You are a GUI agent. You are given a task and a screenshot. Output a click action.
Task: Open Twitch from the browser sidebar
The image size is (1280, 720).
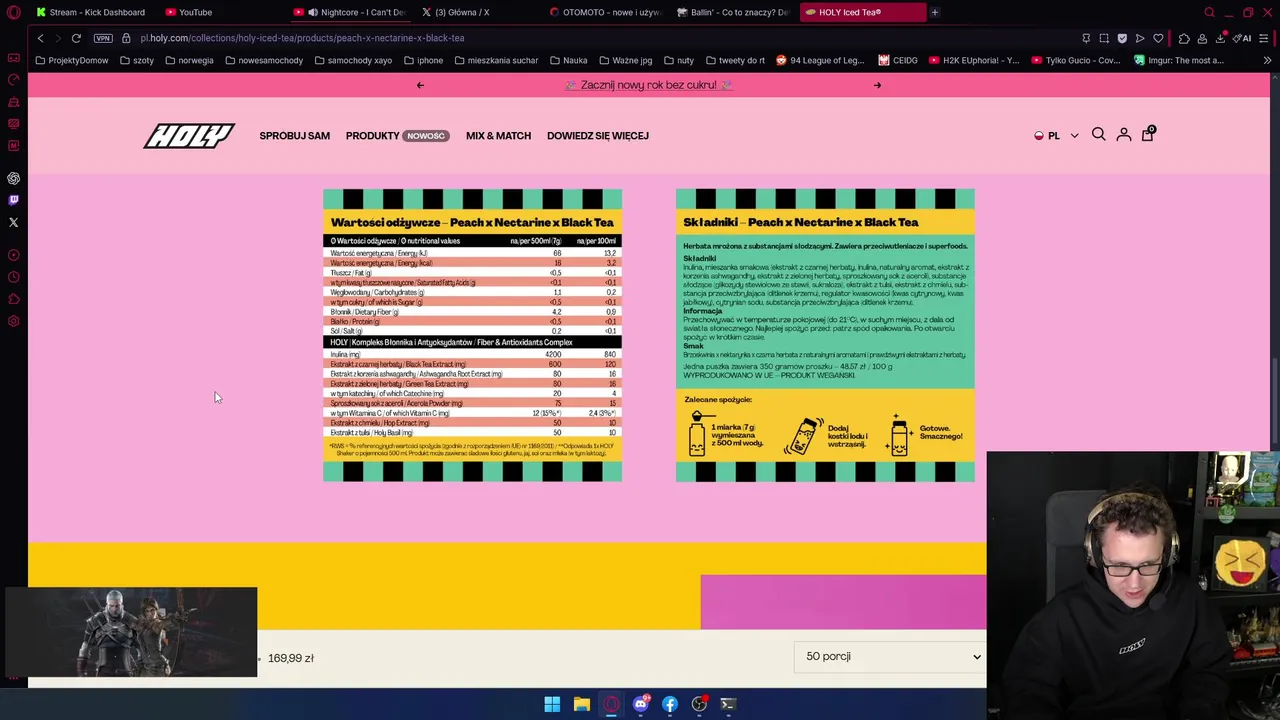[x=14, y=200]
